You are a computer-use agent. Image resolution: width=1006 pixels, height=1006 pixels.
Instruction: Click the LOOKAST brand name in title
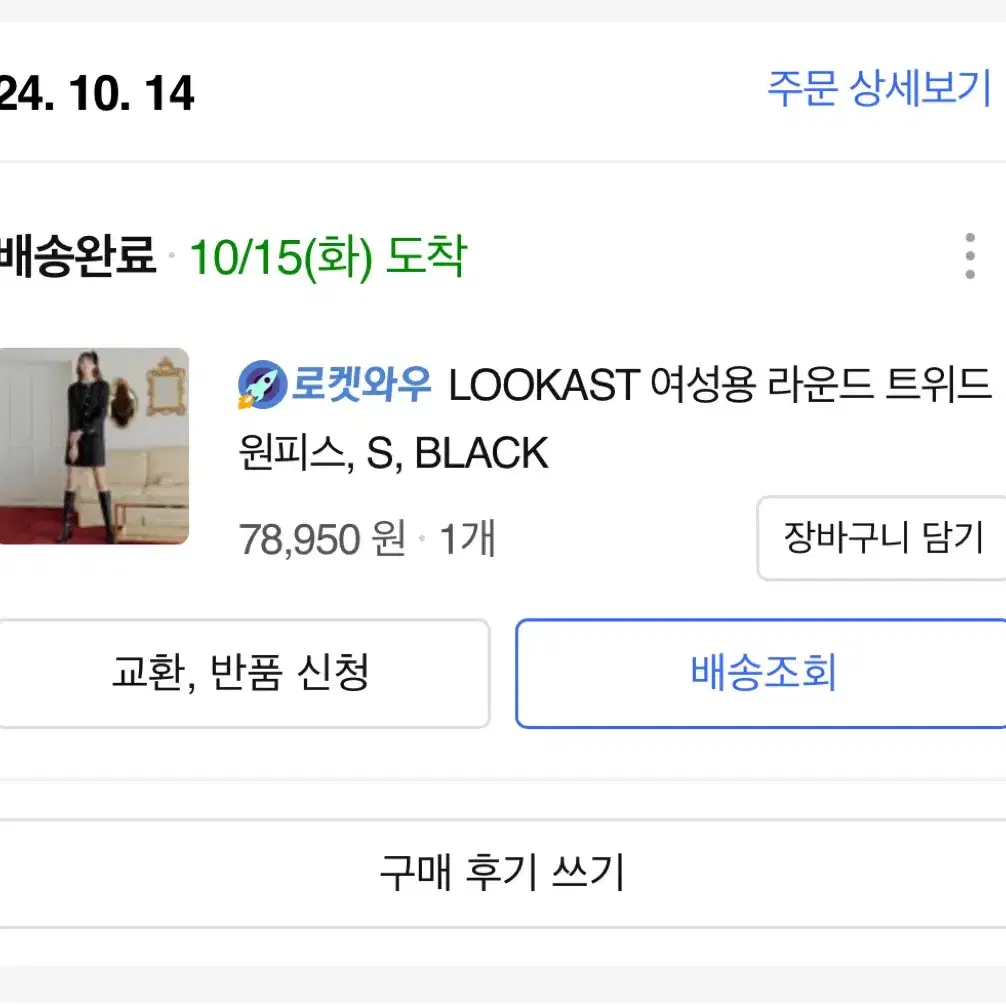544,386
